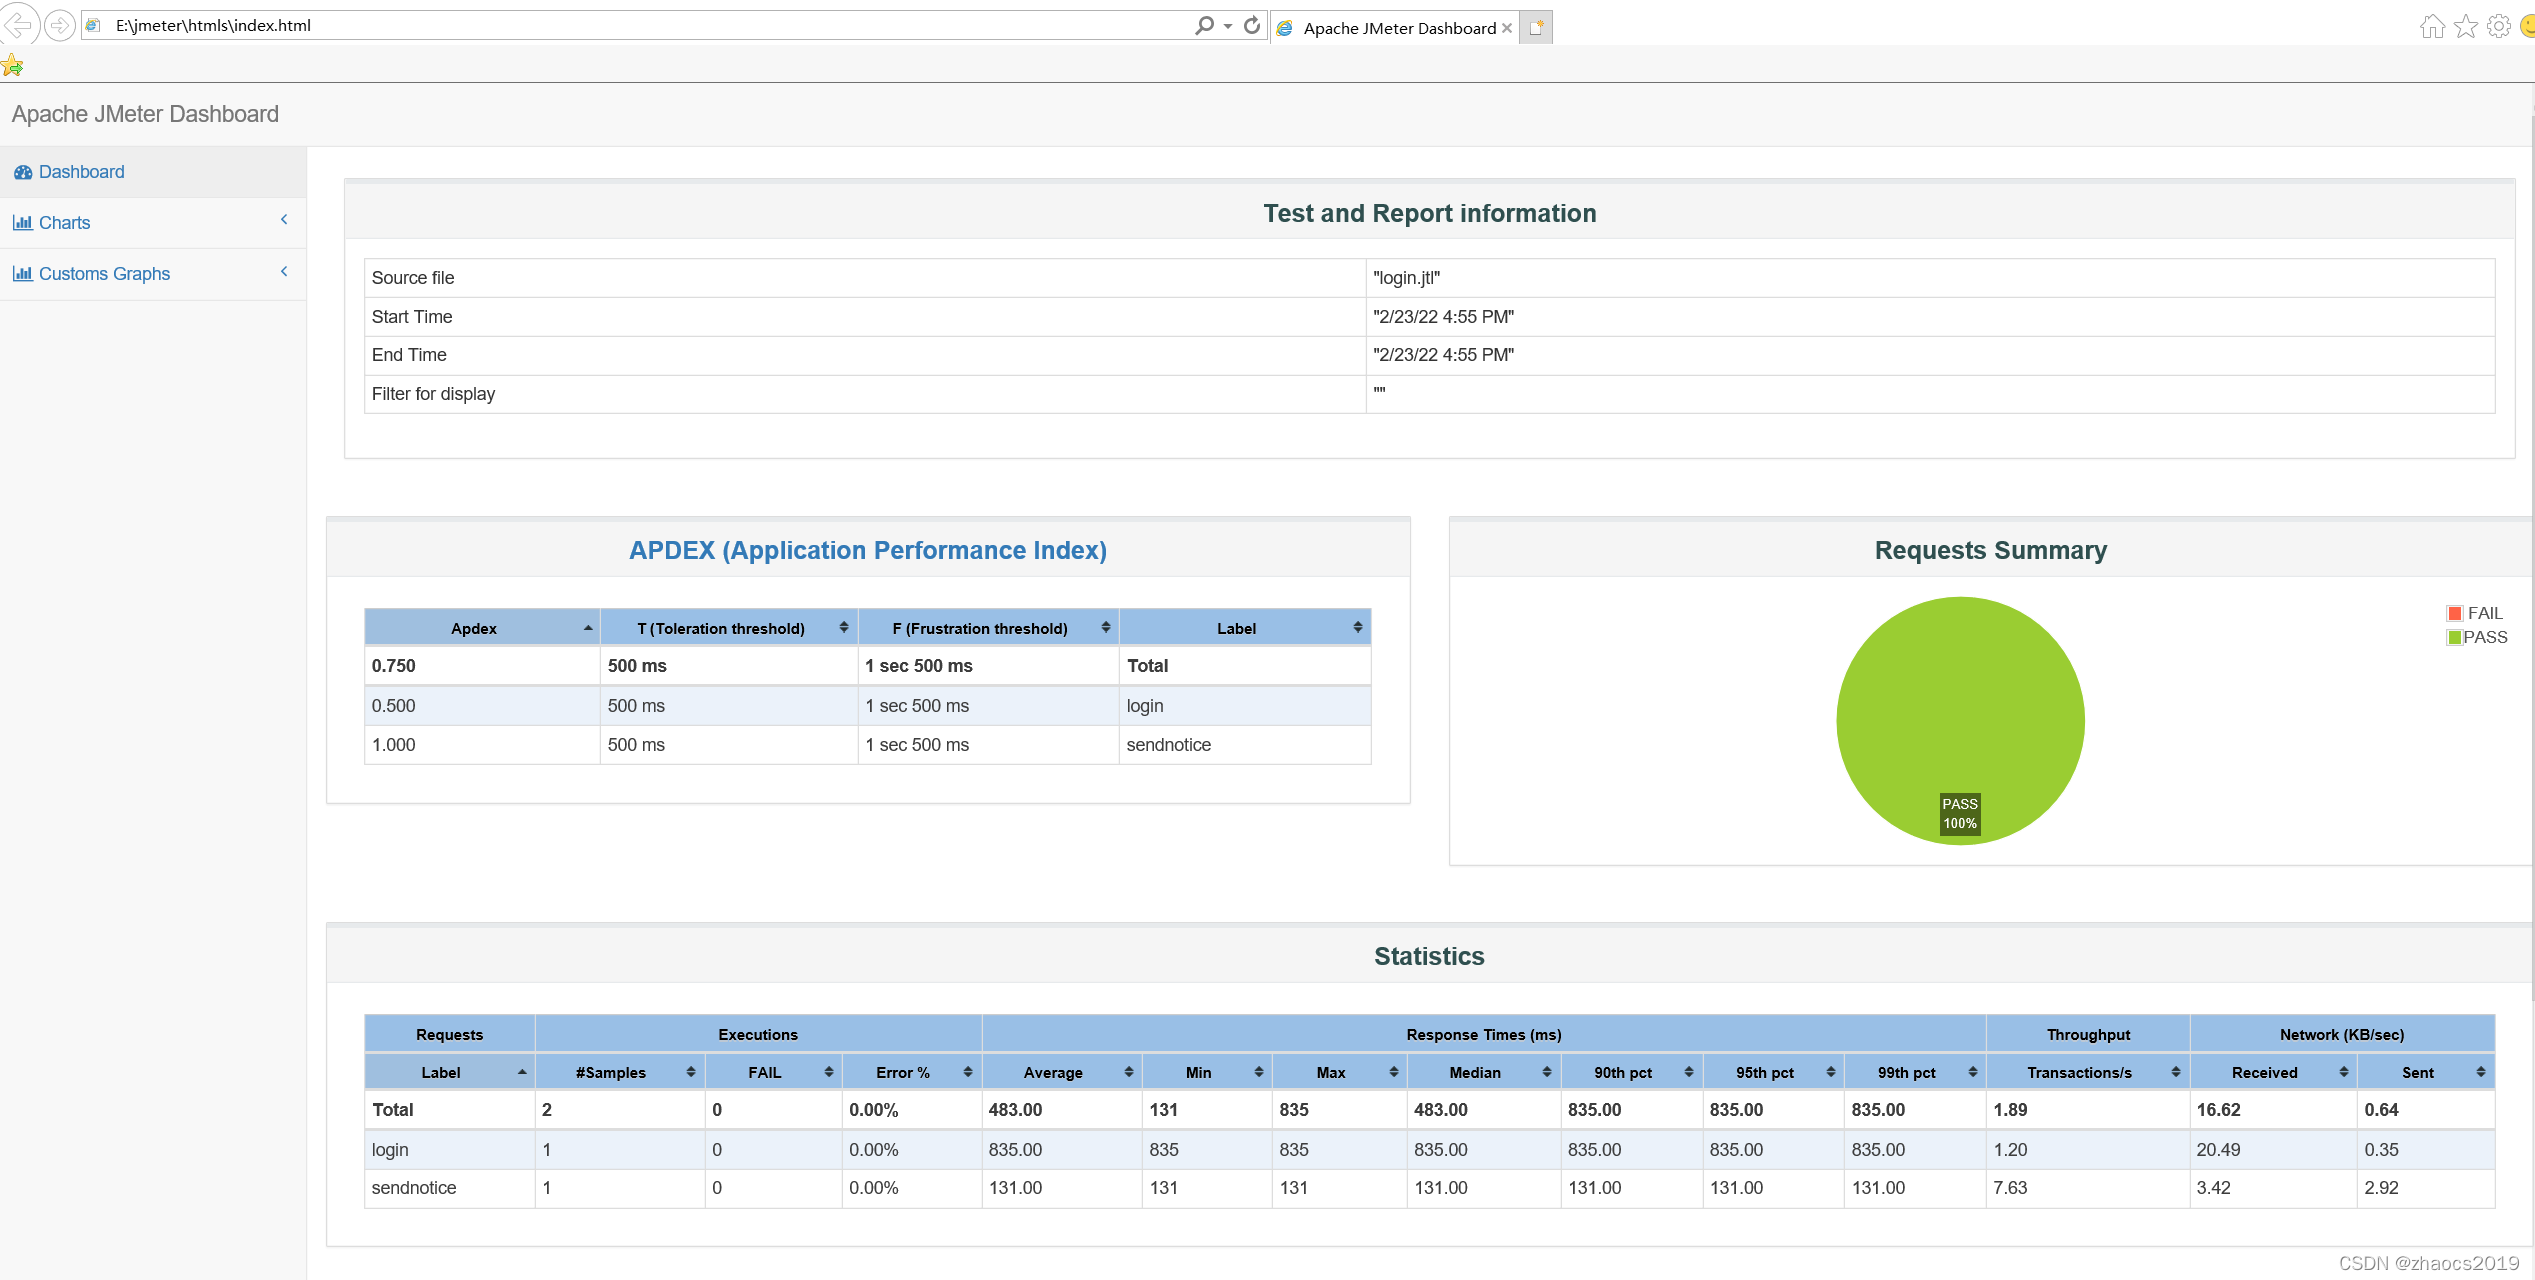This screenshot has height=1280, width=2535.
Task: Sort Statistics by Max column
Action: coord(1339,1072)
